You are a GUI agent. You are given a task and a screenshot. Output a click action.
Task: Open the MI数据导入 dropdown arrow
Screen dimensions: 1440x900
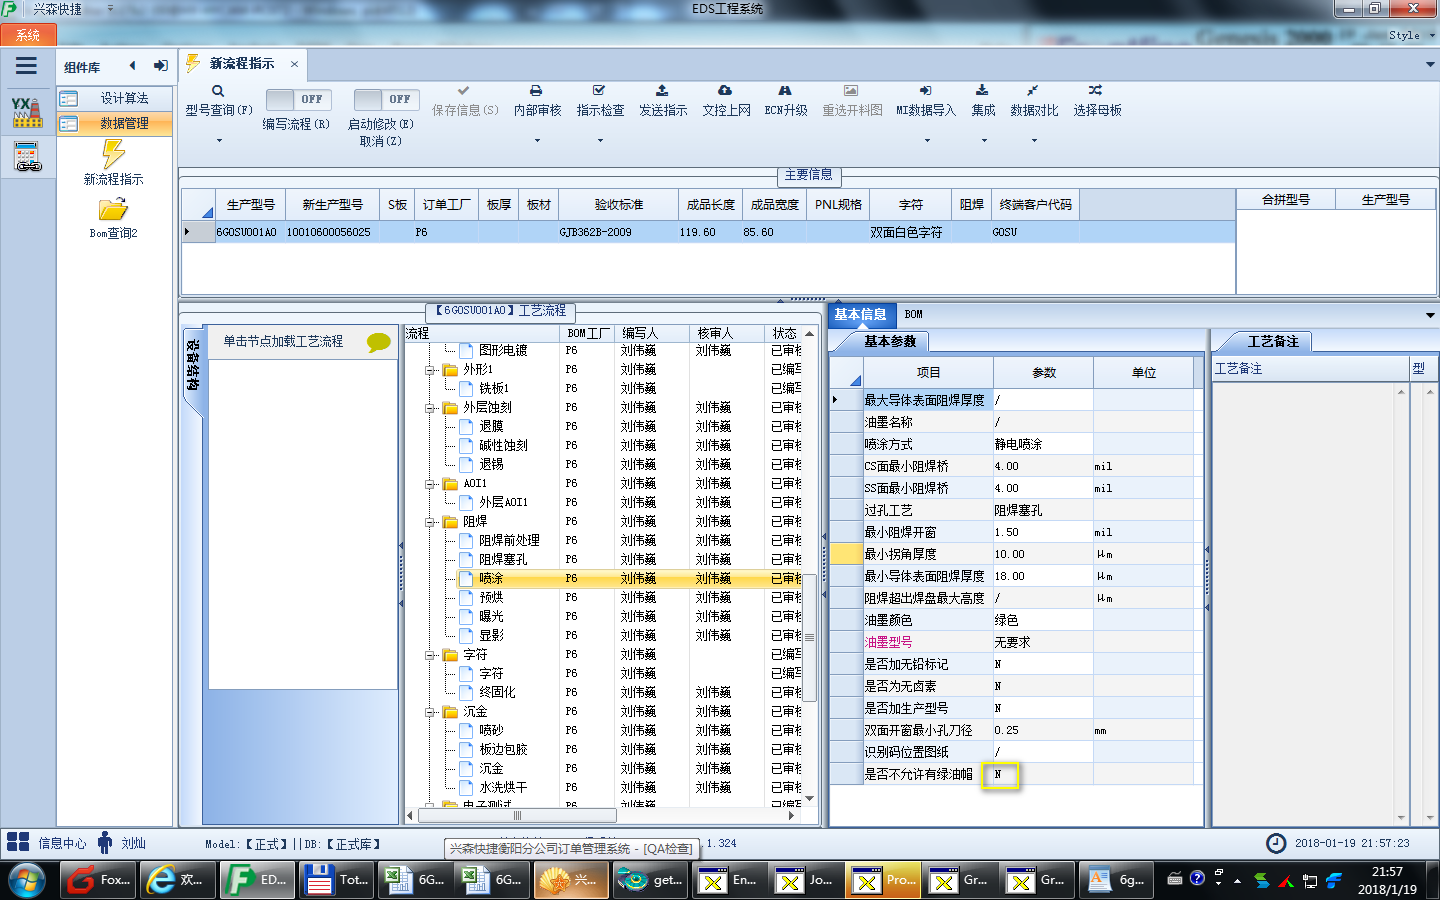pyautogui.click(x=926, y=141)
